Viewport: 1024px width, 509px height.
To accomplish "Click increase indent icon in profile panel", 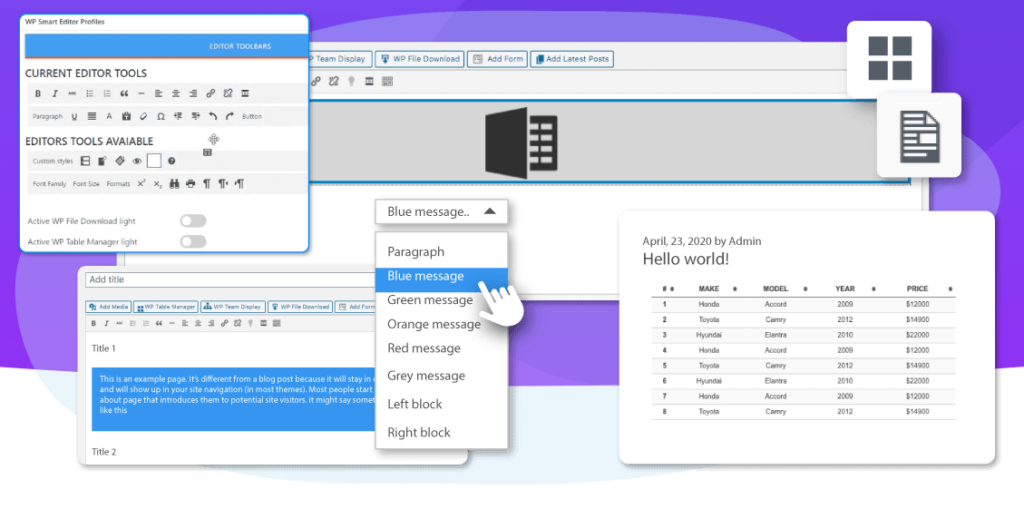I will [x=195, y=116].
